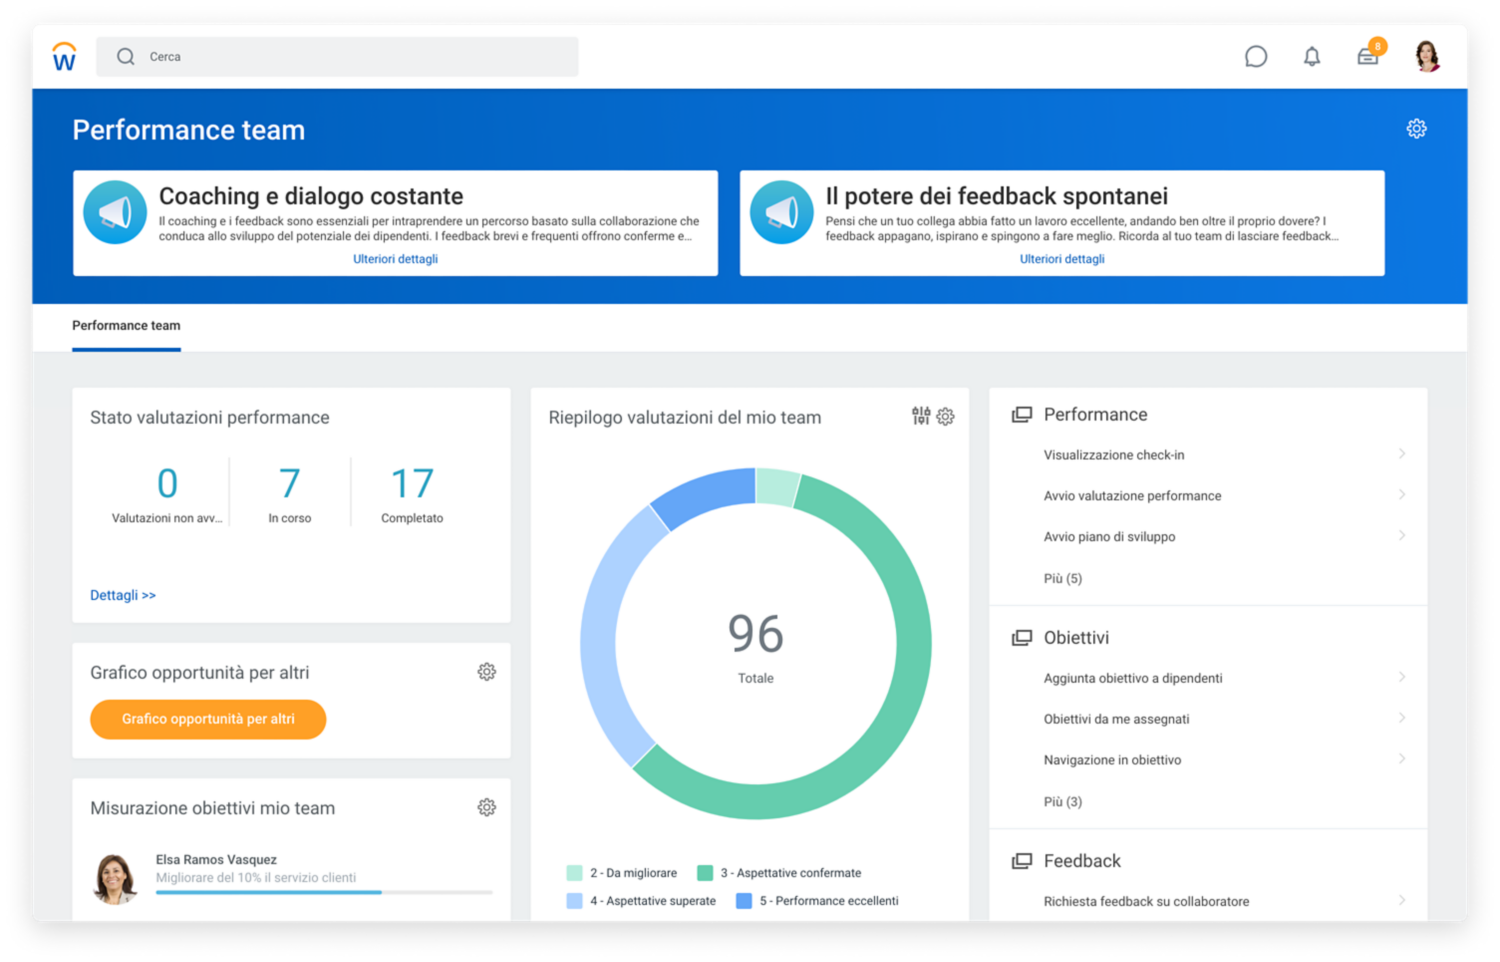Screen dimensions: 1500x962
Task: Click Coaching e dialogo costante megaphone icon
Action: [x=115, y=212]
